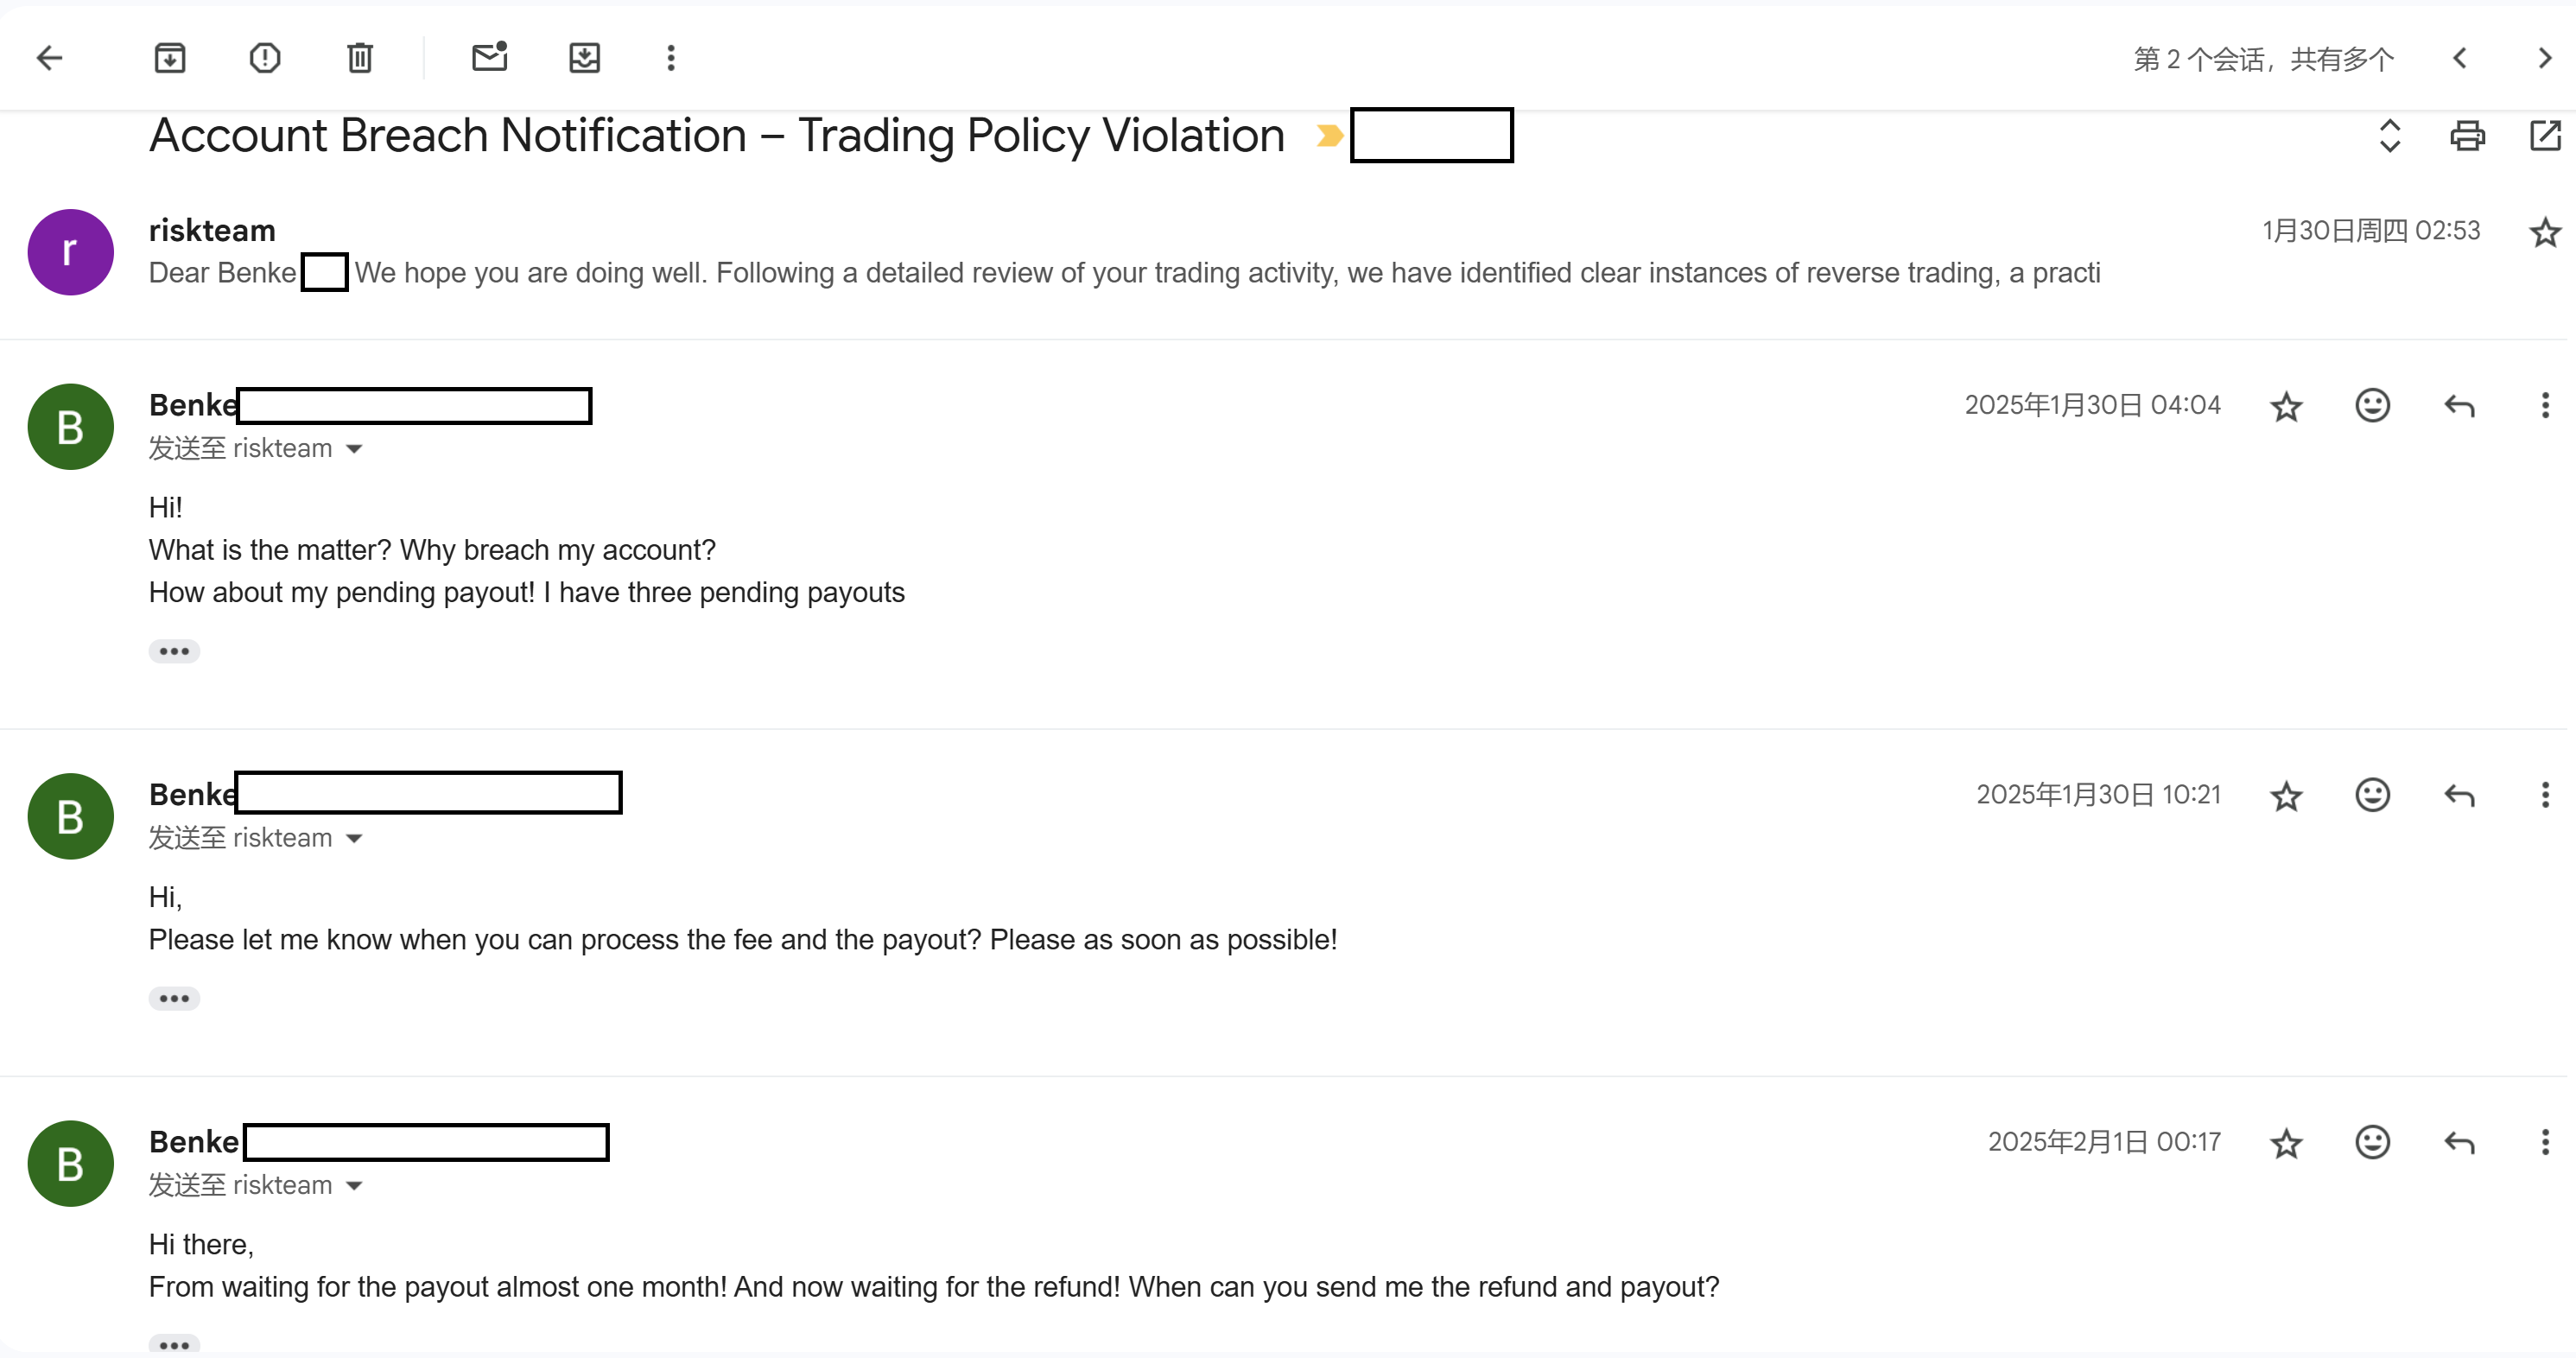Expand or collapse all messages in thread
The image size is (2576, 1358).
2389,135
